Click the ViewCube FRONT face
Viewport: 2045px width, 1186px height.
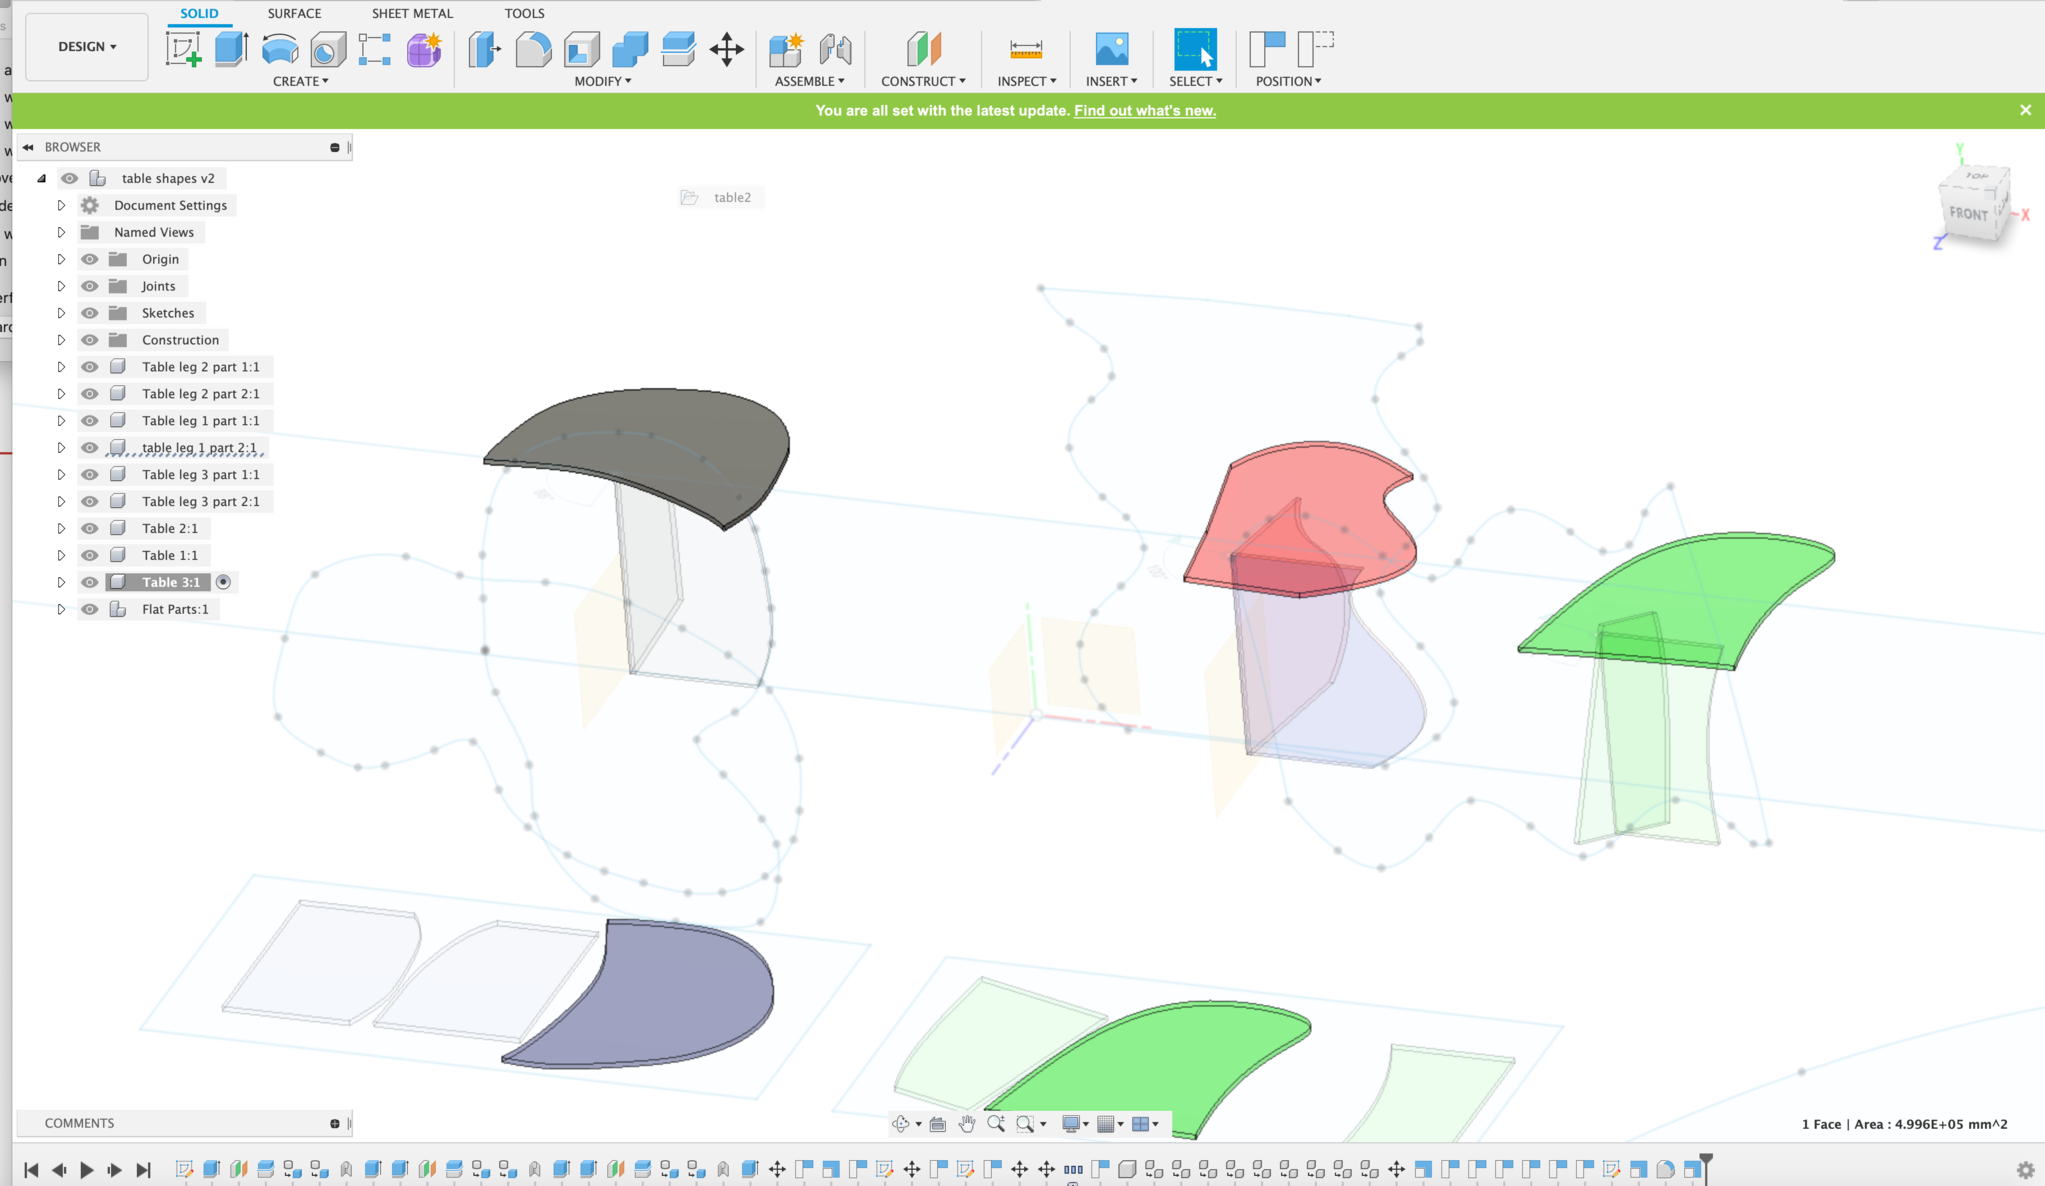1968,214
